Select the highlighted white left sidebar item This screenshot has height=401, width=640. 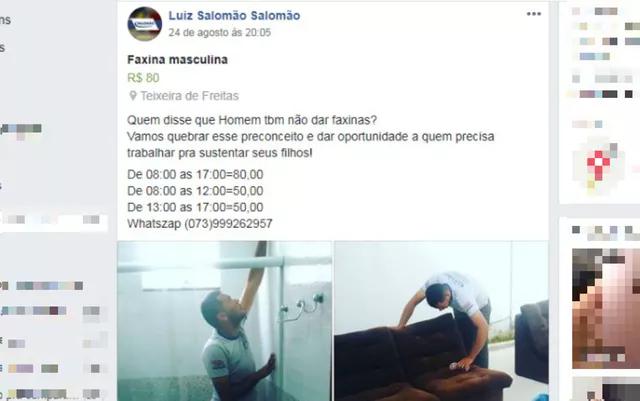tap(53, 221)
